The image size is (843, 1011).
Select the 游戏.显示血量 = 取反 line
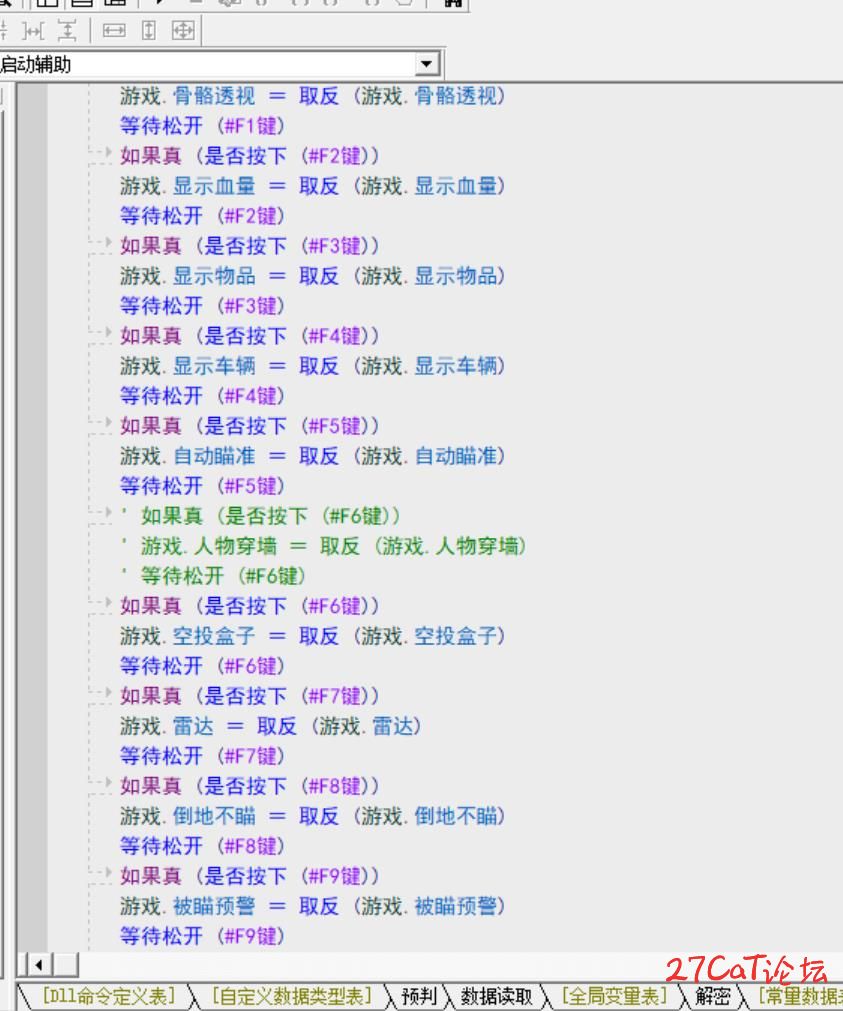click(312, 186)
